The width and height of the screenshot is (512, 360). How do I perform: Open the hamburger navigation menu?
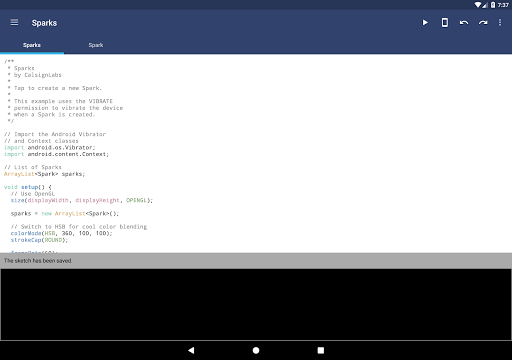pyautogui.click(x=14, y=22)
